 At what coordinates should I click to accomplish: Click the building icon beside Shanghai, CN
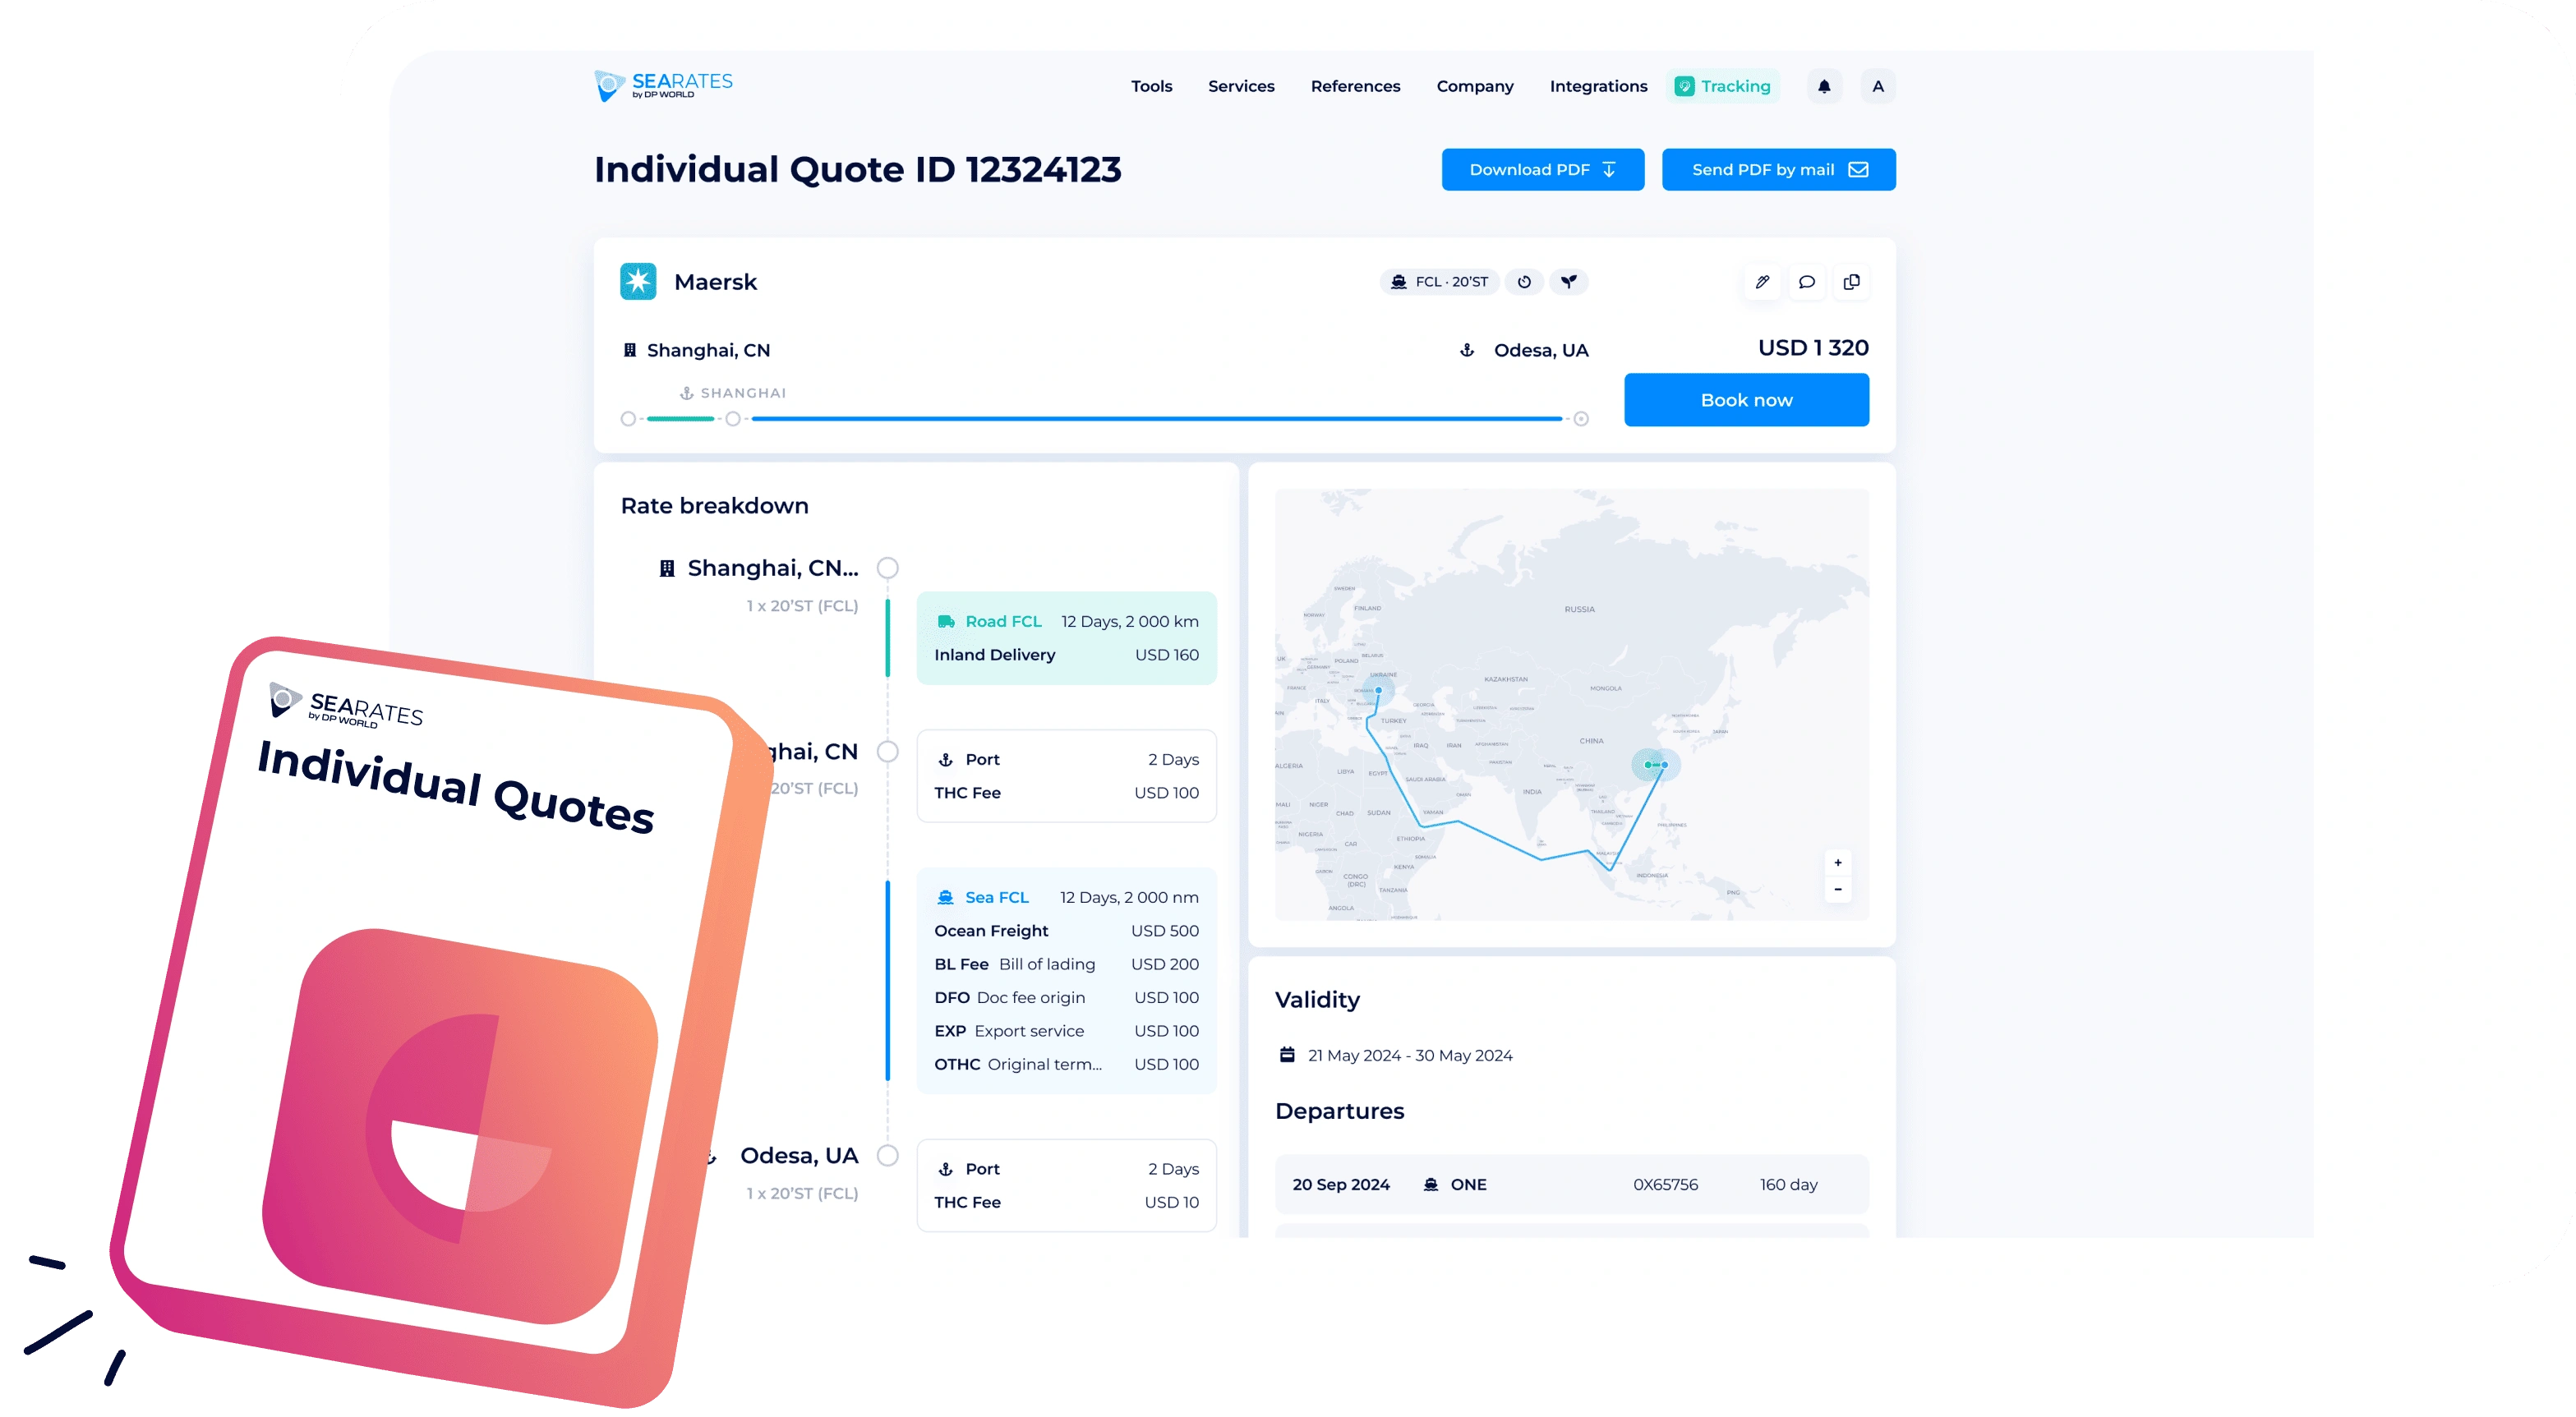(x=630, y=350)
